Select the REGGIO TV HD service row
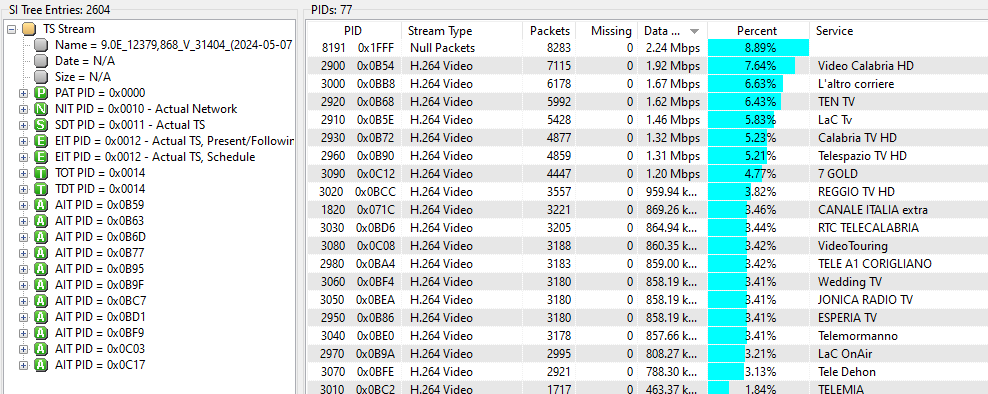Image resolution: width=988 pixels, height=394 pixels. click(x=647, y=192)
